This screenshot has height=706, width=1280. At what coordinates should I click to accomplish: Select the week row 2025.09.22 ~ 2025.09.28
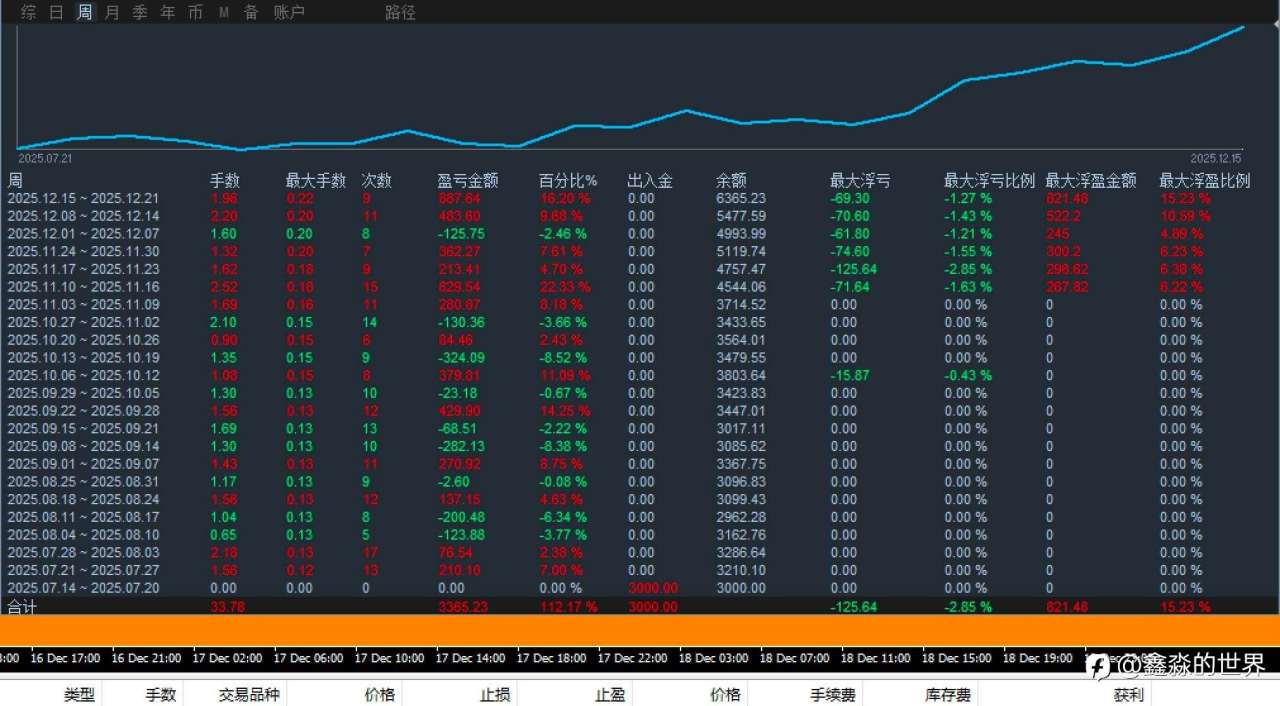point(640,411)
